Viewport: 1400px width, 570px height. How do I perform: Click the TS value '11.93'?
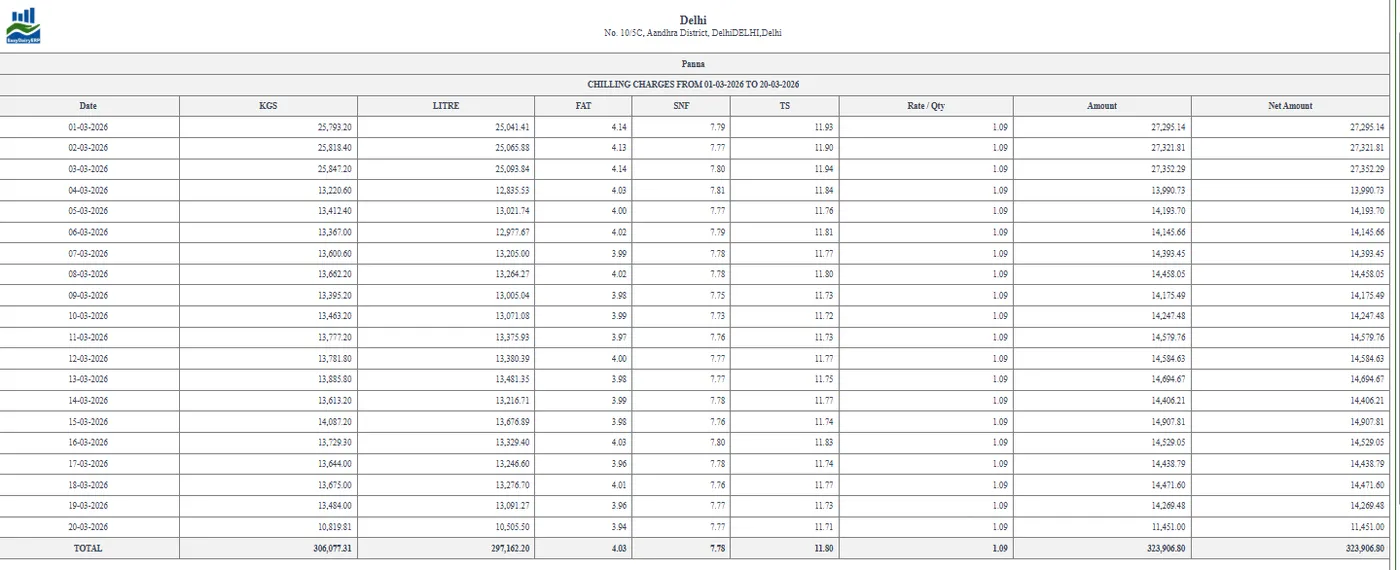click(824, 127)
